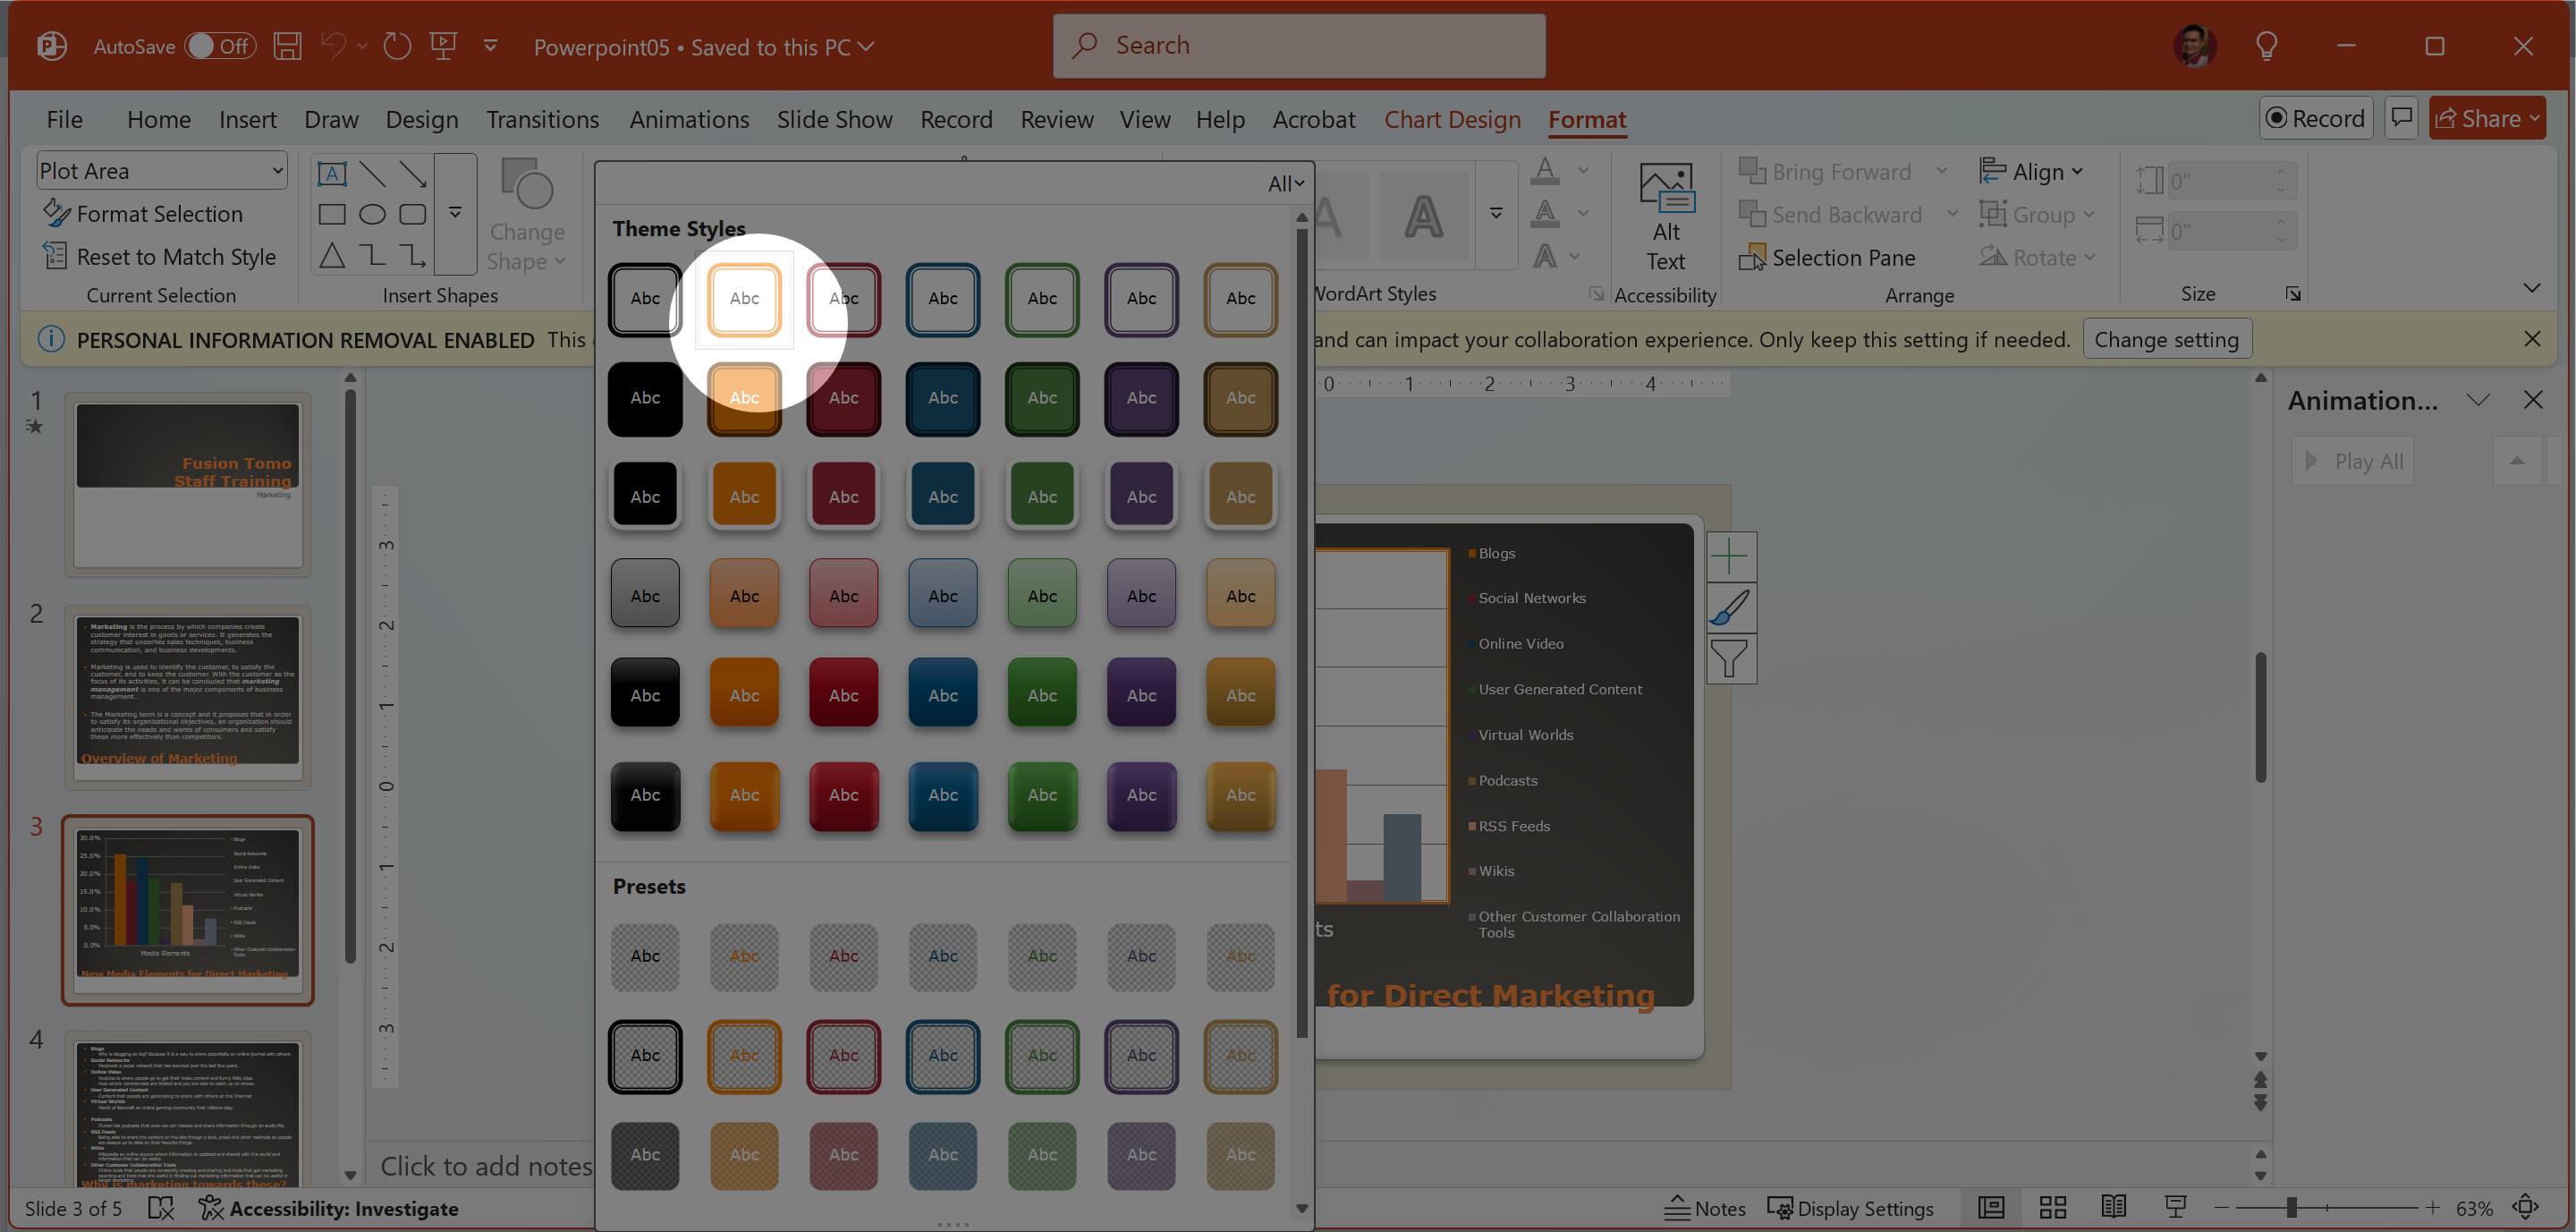Start recording with the Record button
This screenshot has height=1232, width=2576.
[2316, 119]
